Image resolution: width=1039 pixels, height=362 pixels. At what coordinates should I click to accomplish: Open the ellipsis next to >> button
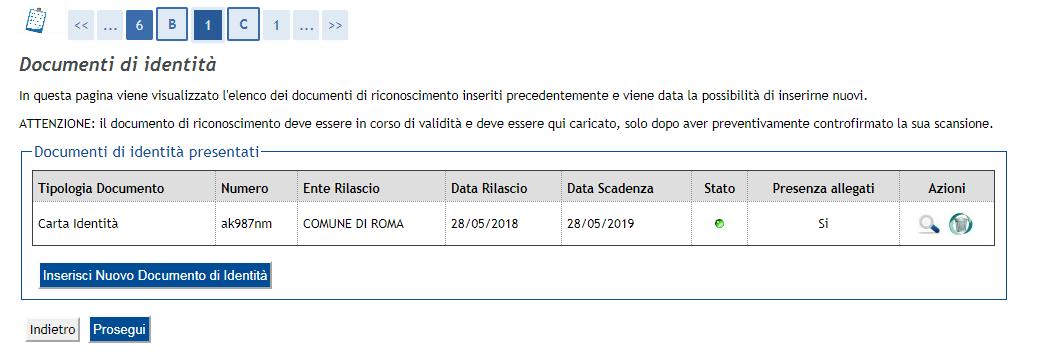pyautogui.click(x=305, y=25)
